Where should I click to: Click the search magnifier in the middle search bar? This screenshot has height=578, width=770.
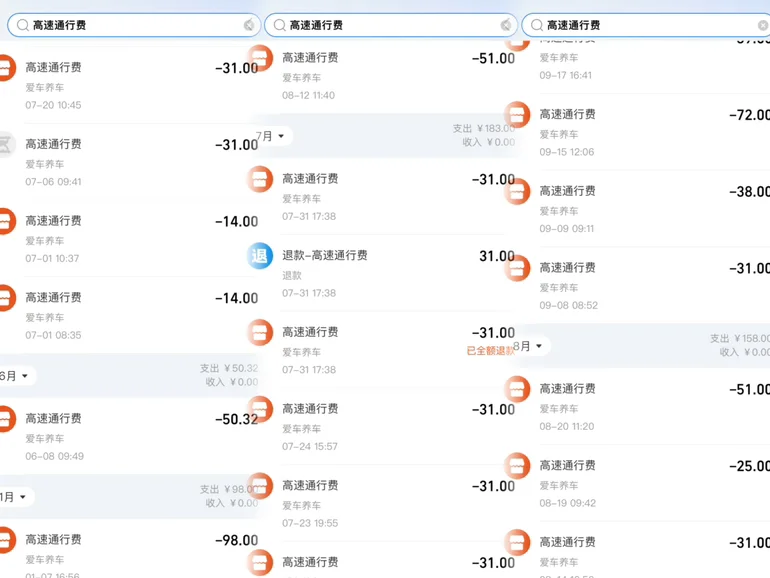(279, 25)
